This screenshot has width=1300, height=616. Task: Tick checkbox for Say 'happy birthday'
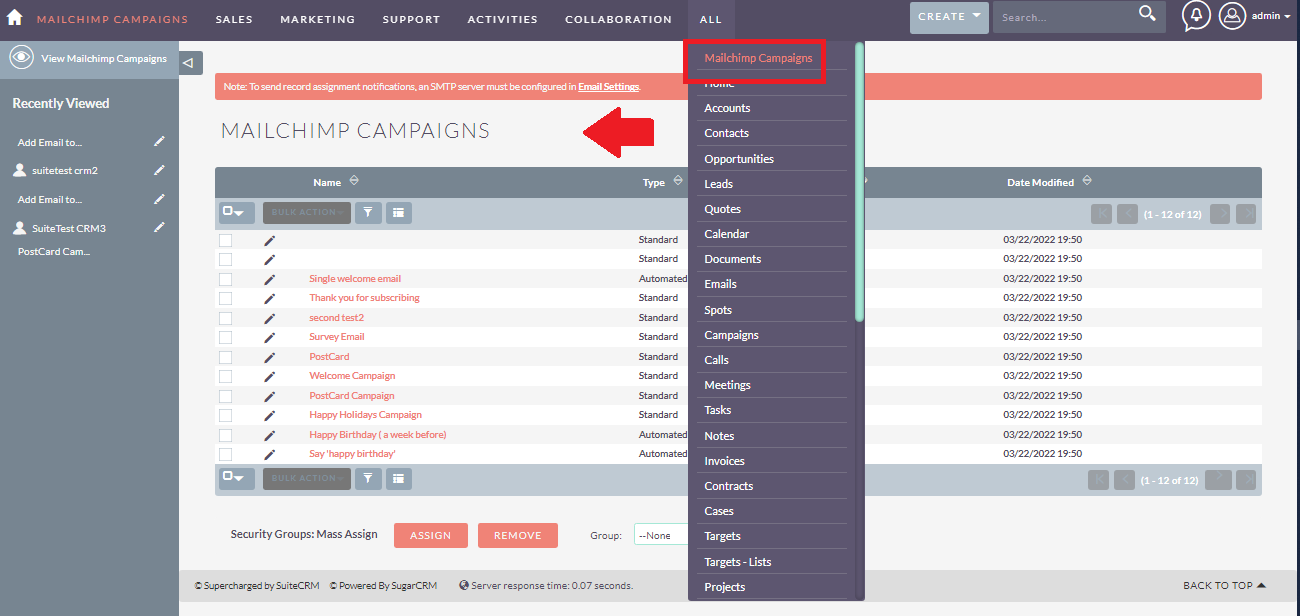[x=225, y=454]
